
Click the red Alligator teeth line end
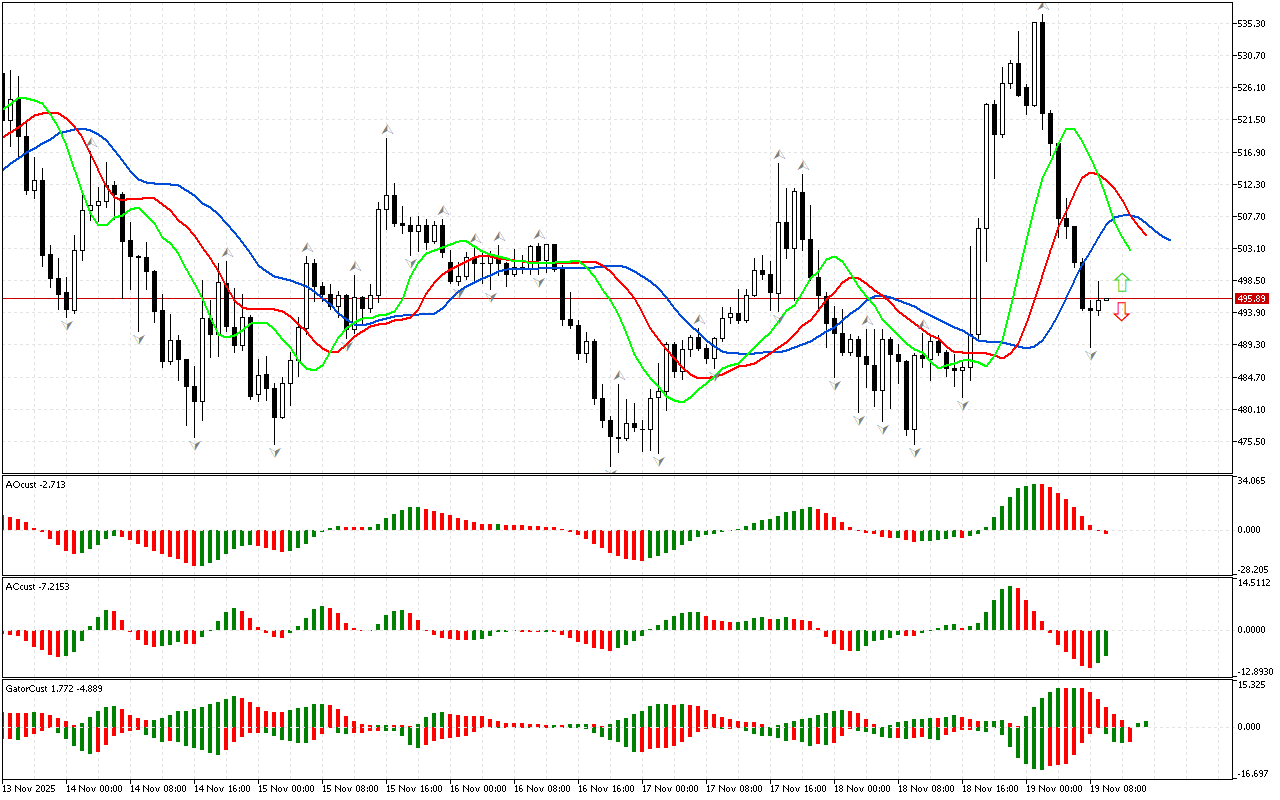pos(1145,235)
